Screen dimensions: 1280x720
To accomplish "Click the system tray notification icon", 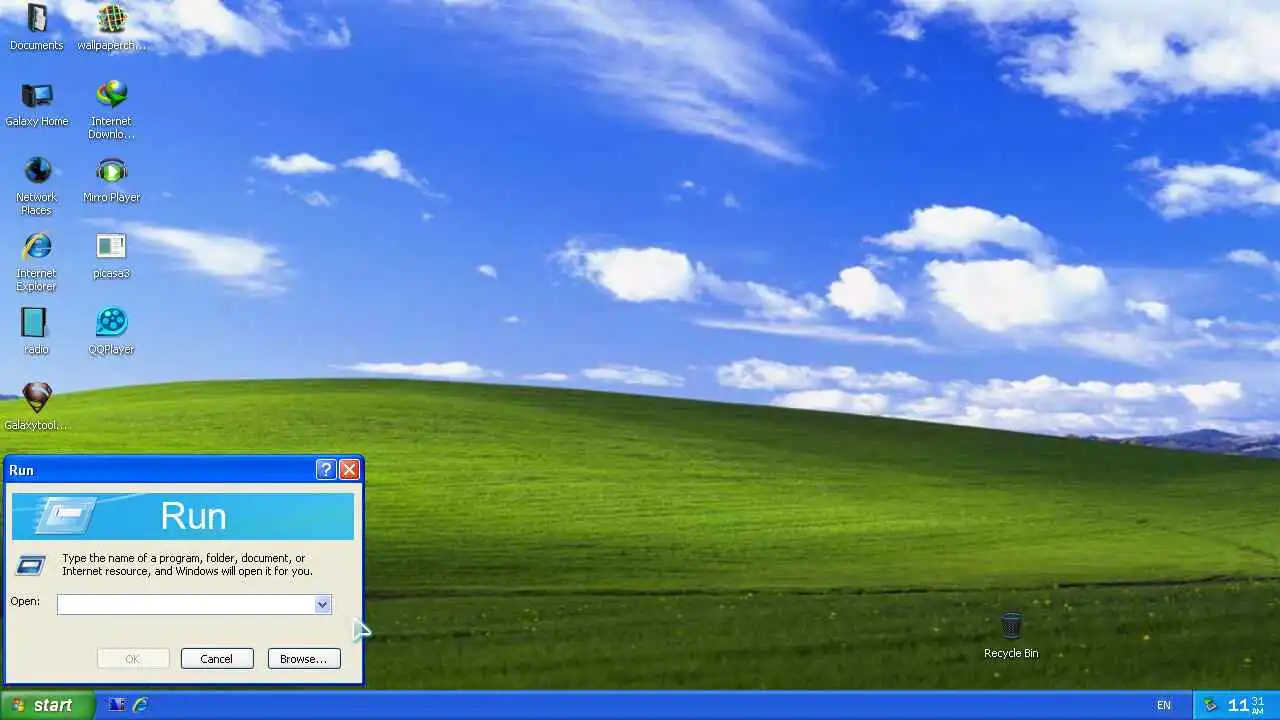I will tap(1210, 705).
